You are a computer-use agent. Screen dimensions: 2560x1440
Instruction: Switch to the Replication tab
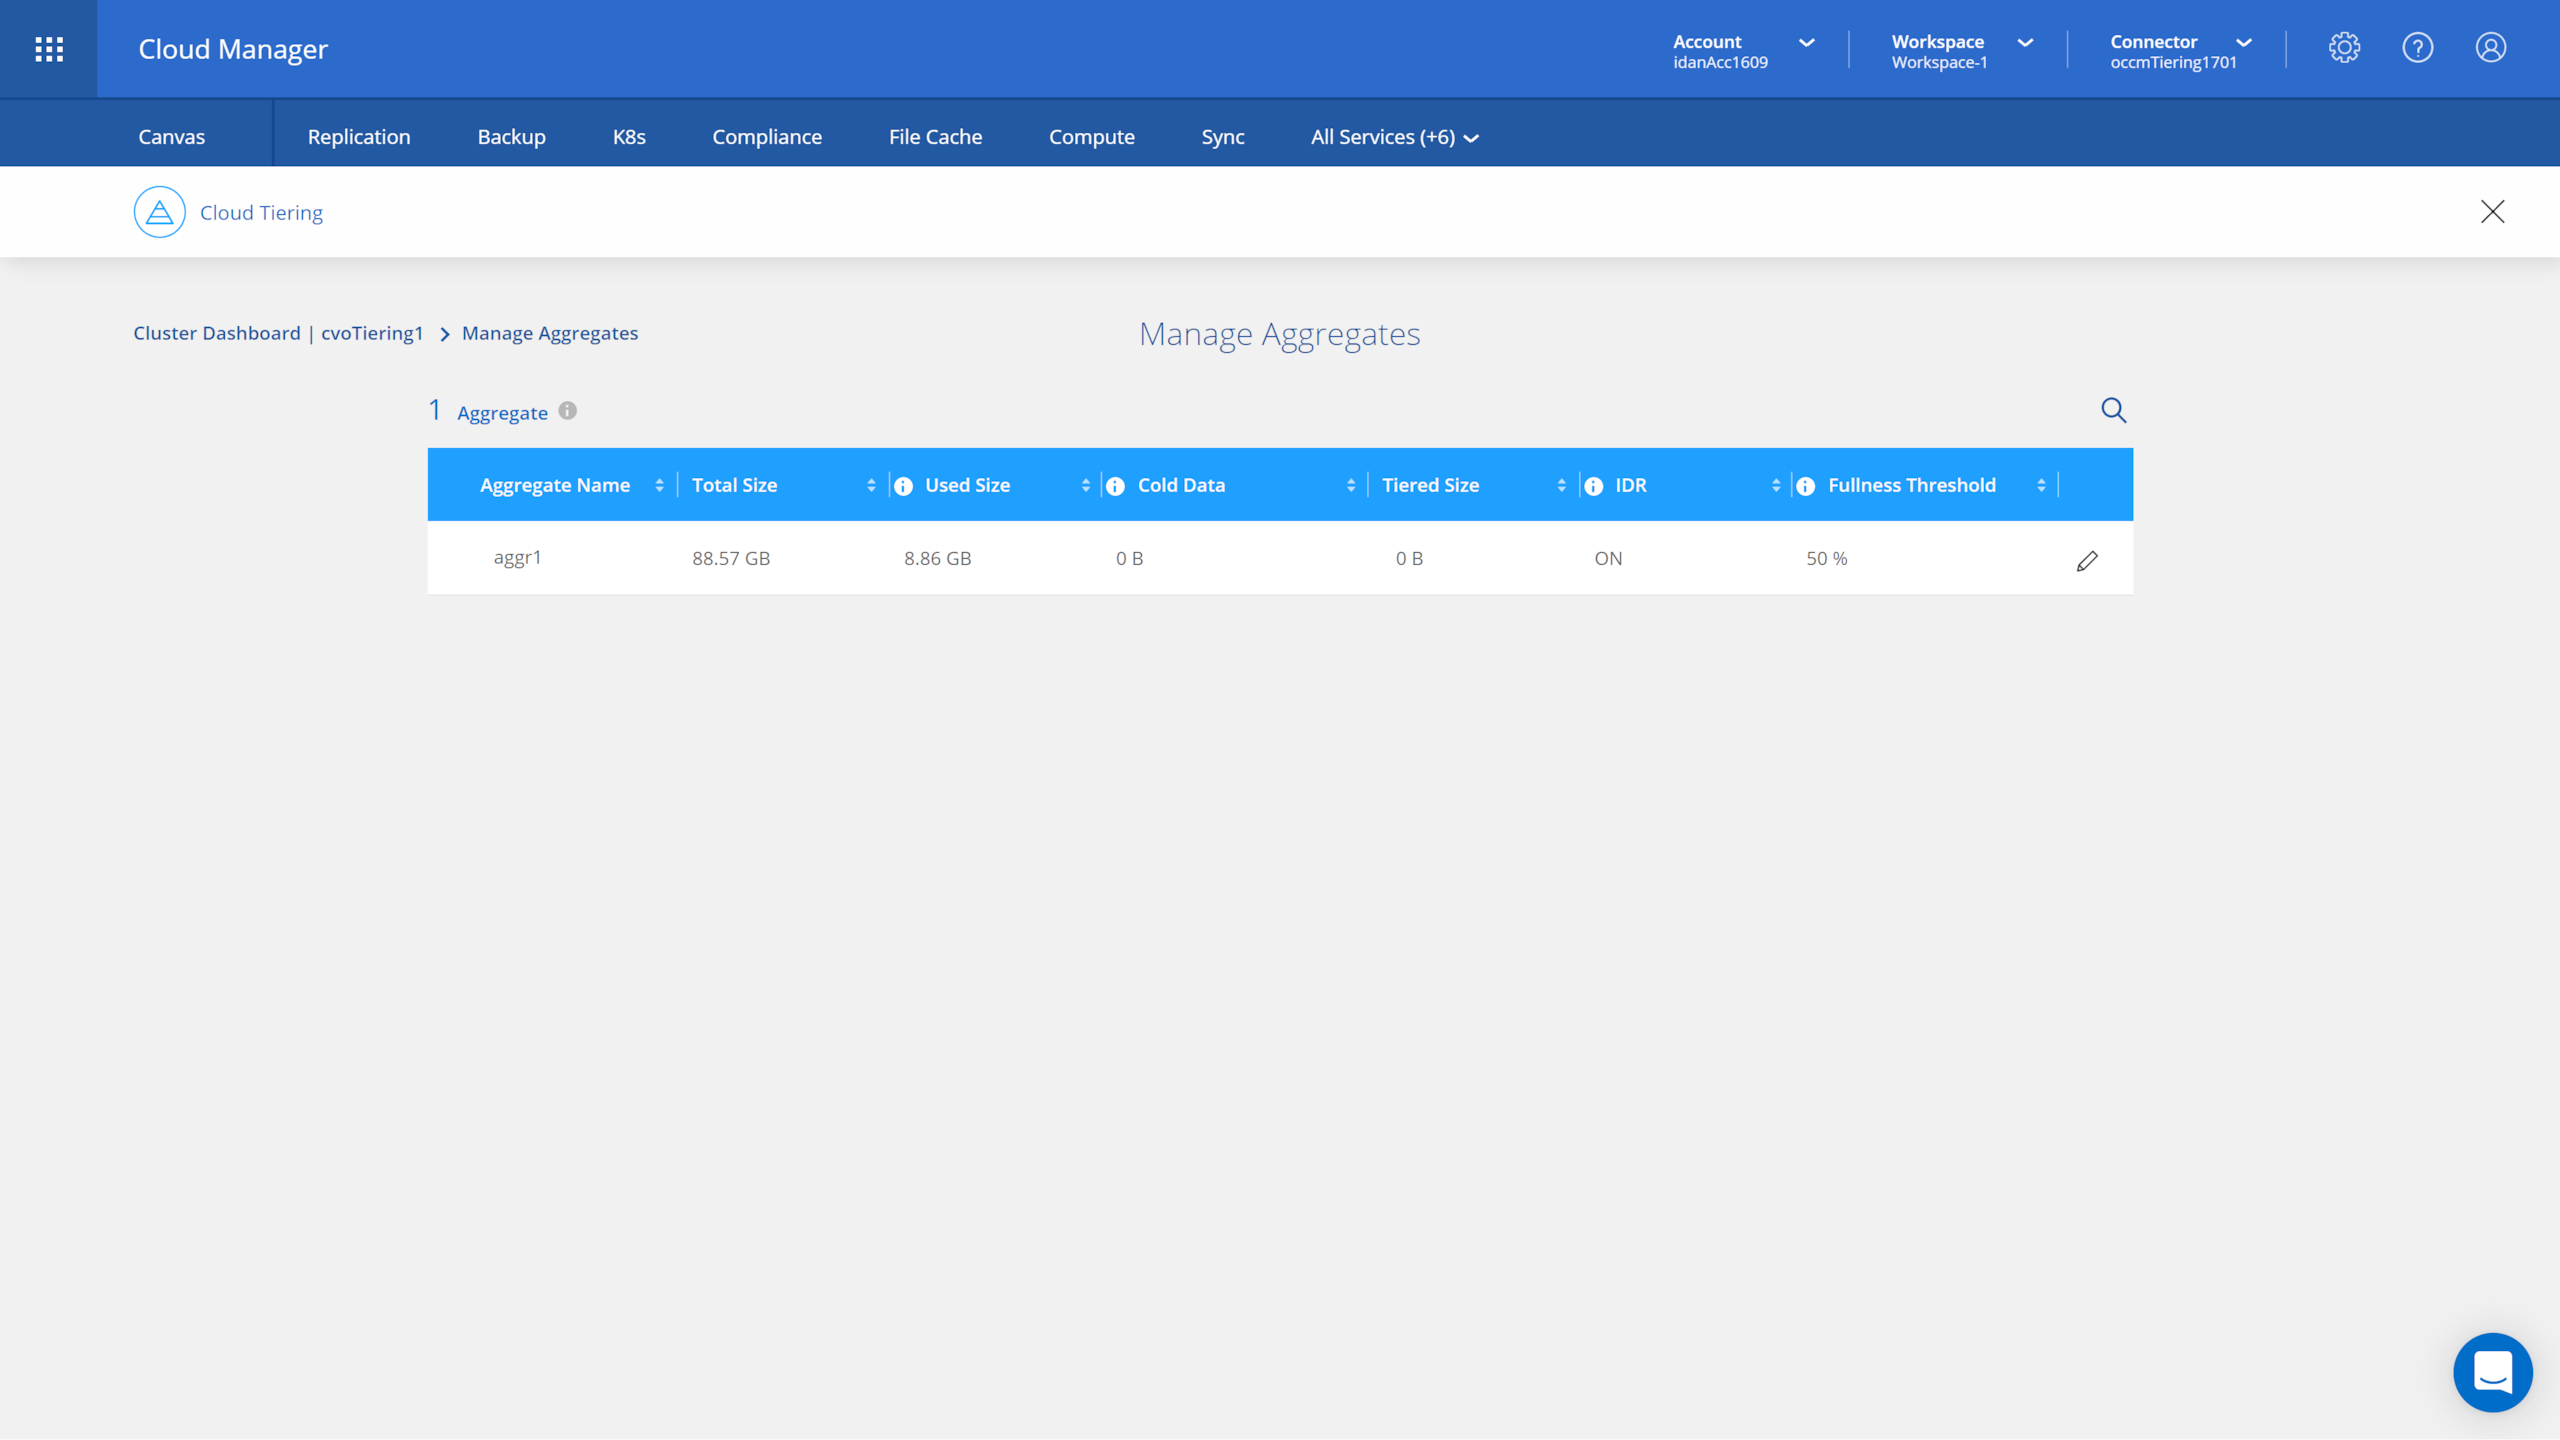[x=359, y=137]
